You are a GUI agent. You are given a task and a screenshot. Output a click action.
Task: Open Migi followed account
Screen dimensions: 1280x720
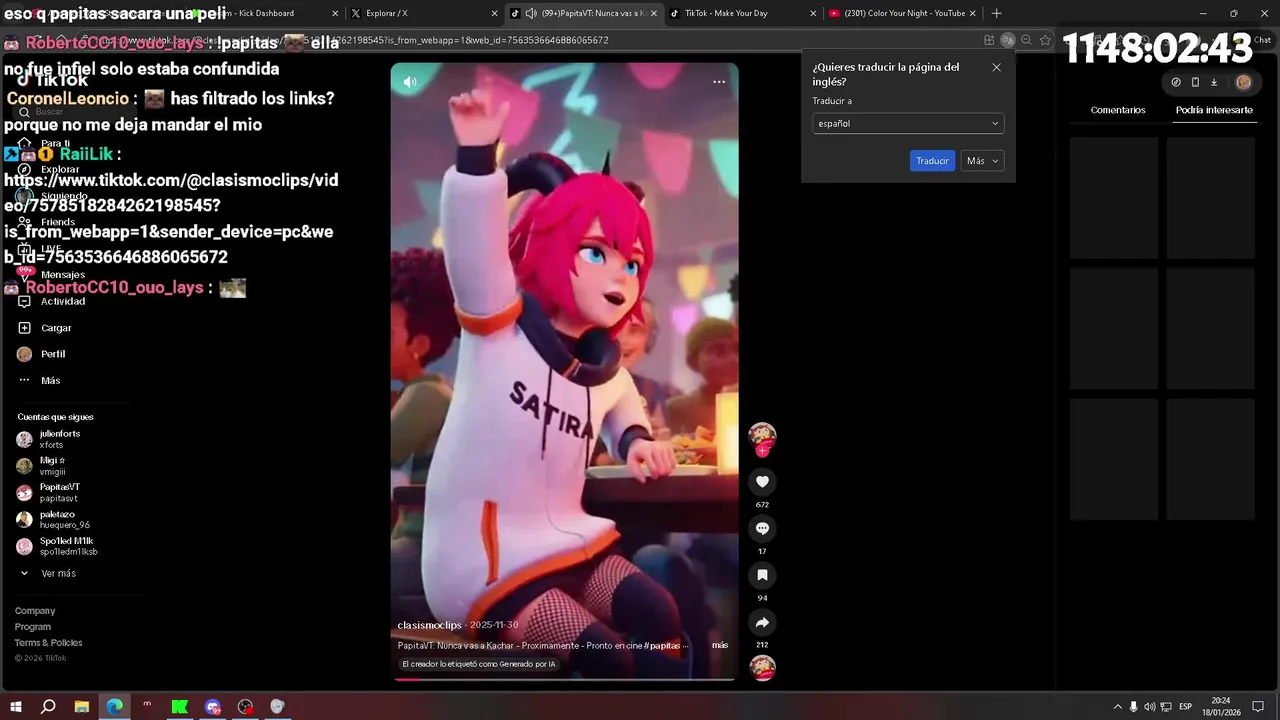(x=52, y=466)
